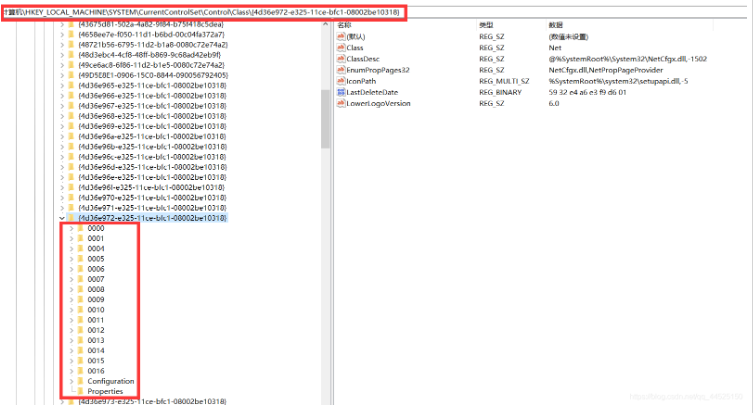The height and width of the screenshot is (413, 755).
Task: Select the IconPath value name
Action: tap(361, 81)
